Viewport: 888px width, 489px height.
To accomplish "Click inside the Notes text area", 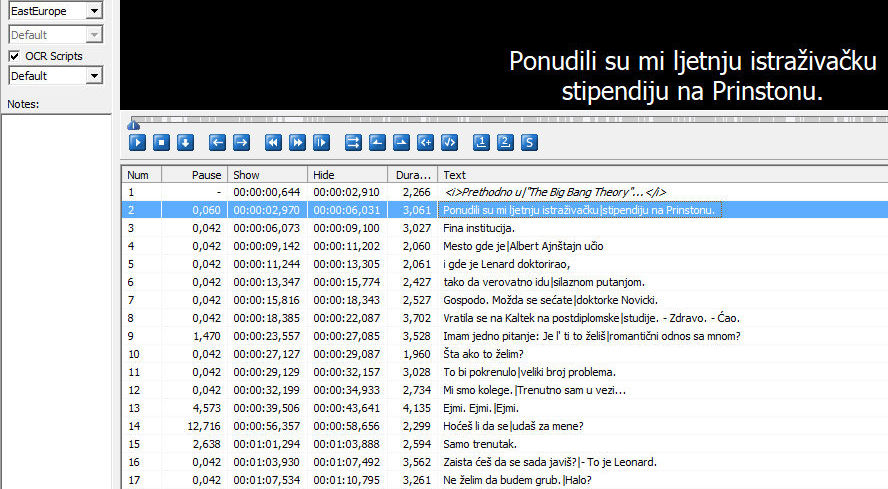I will (x=56, y=300).
